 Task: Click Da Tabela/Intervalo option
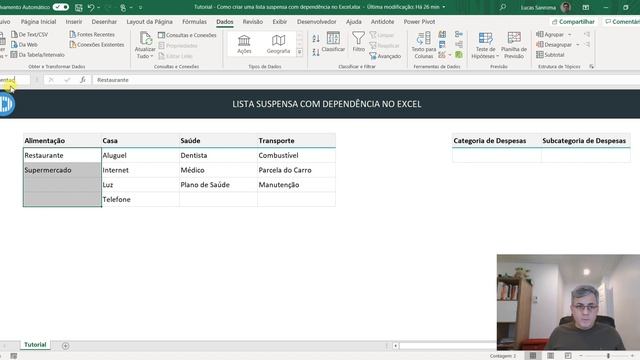coord(38,55)
